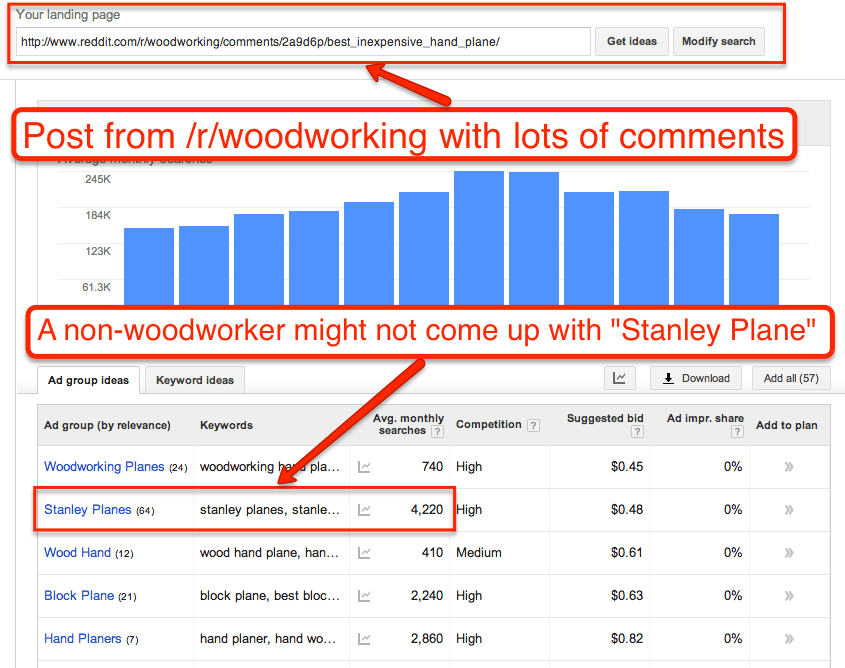The image size is (845, 668).
Task: Open the Woodworking Planes ad group link
Action: pos(104,466)
